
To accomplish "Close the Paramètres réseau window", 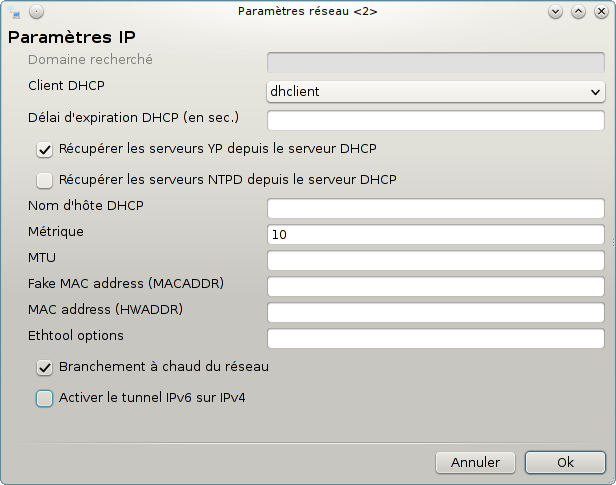I will 601,12.
